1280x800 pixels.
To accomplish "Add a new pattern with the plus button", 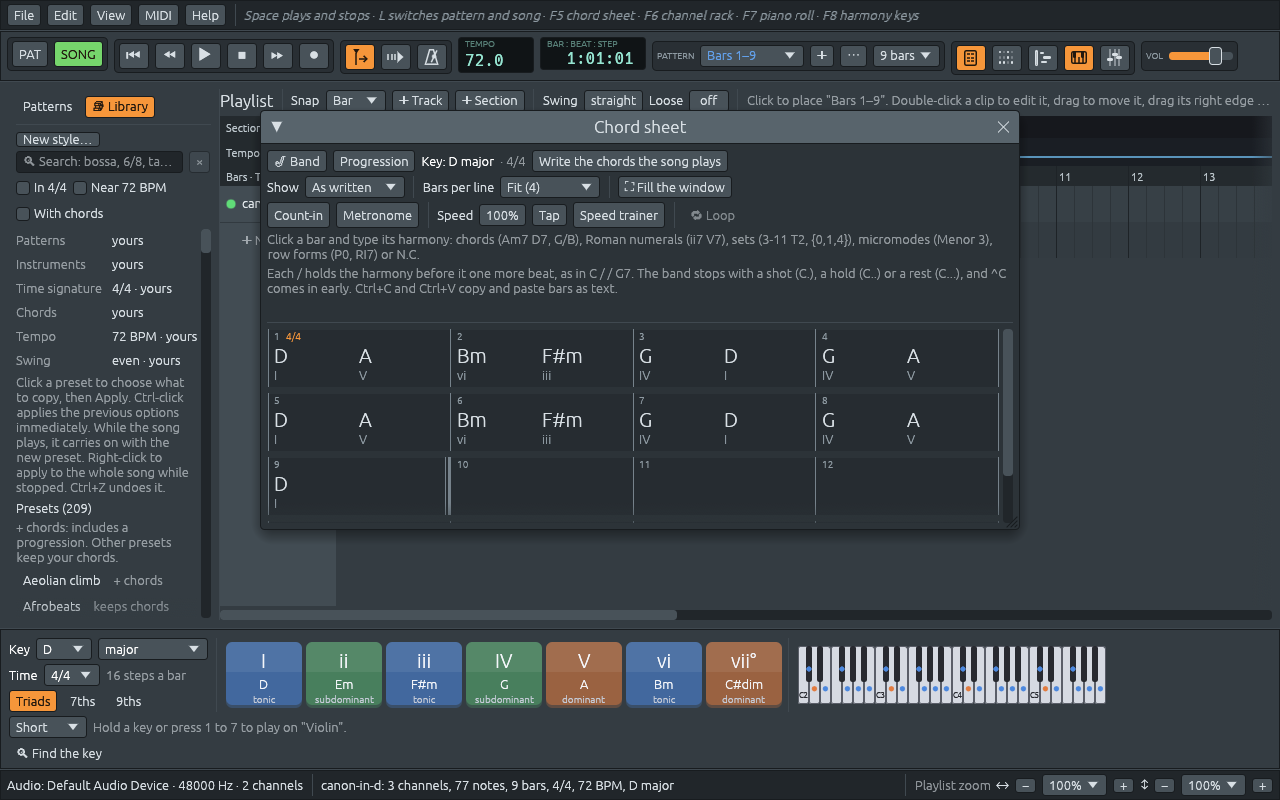I will coord(822,56).
